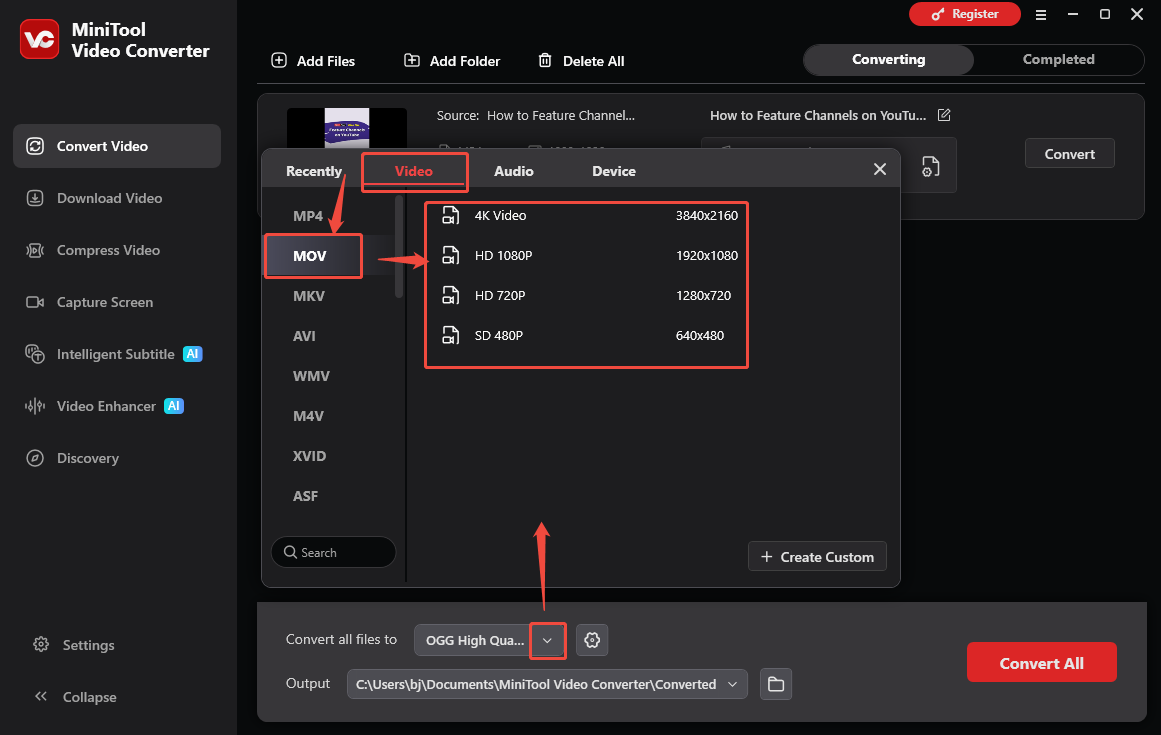Click the Delete All trash icon
Image resolution: width=1161 pixels, height=735 pixels.
[x=545, y=60]
